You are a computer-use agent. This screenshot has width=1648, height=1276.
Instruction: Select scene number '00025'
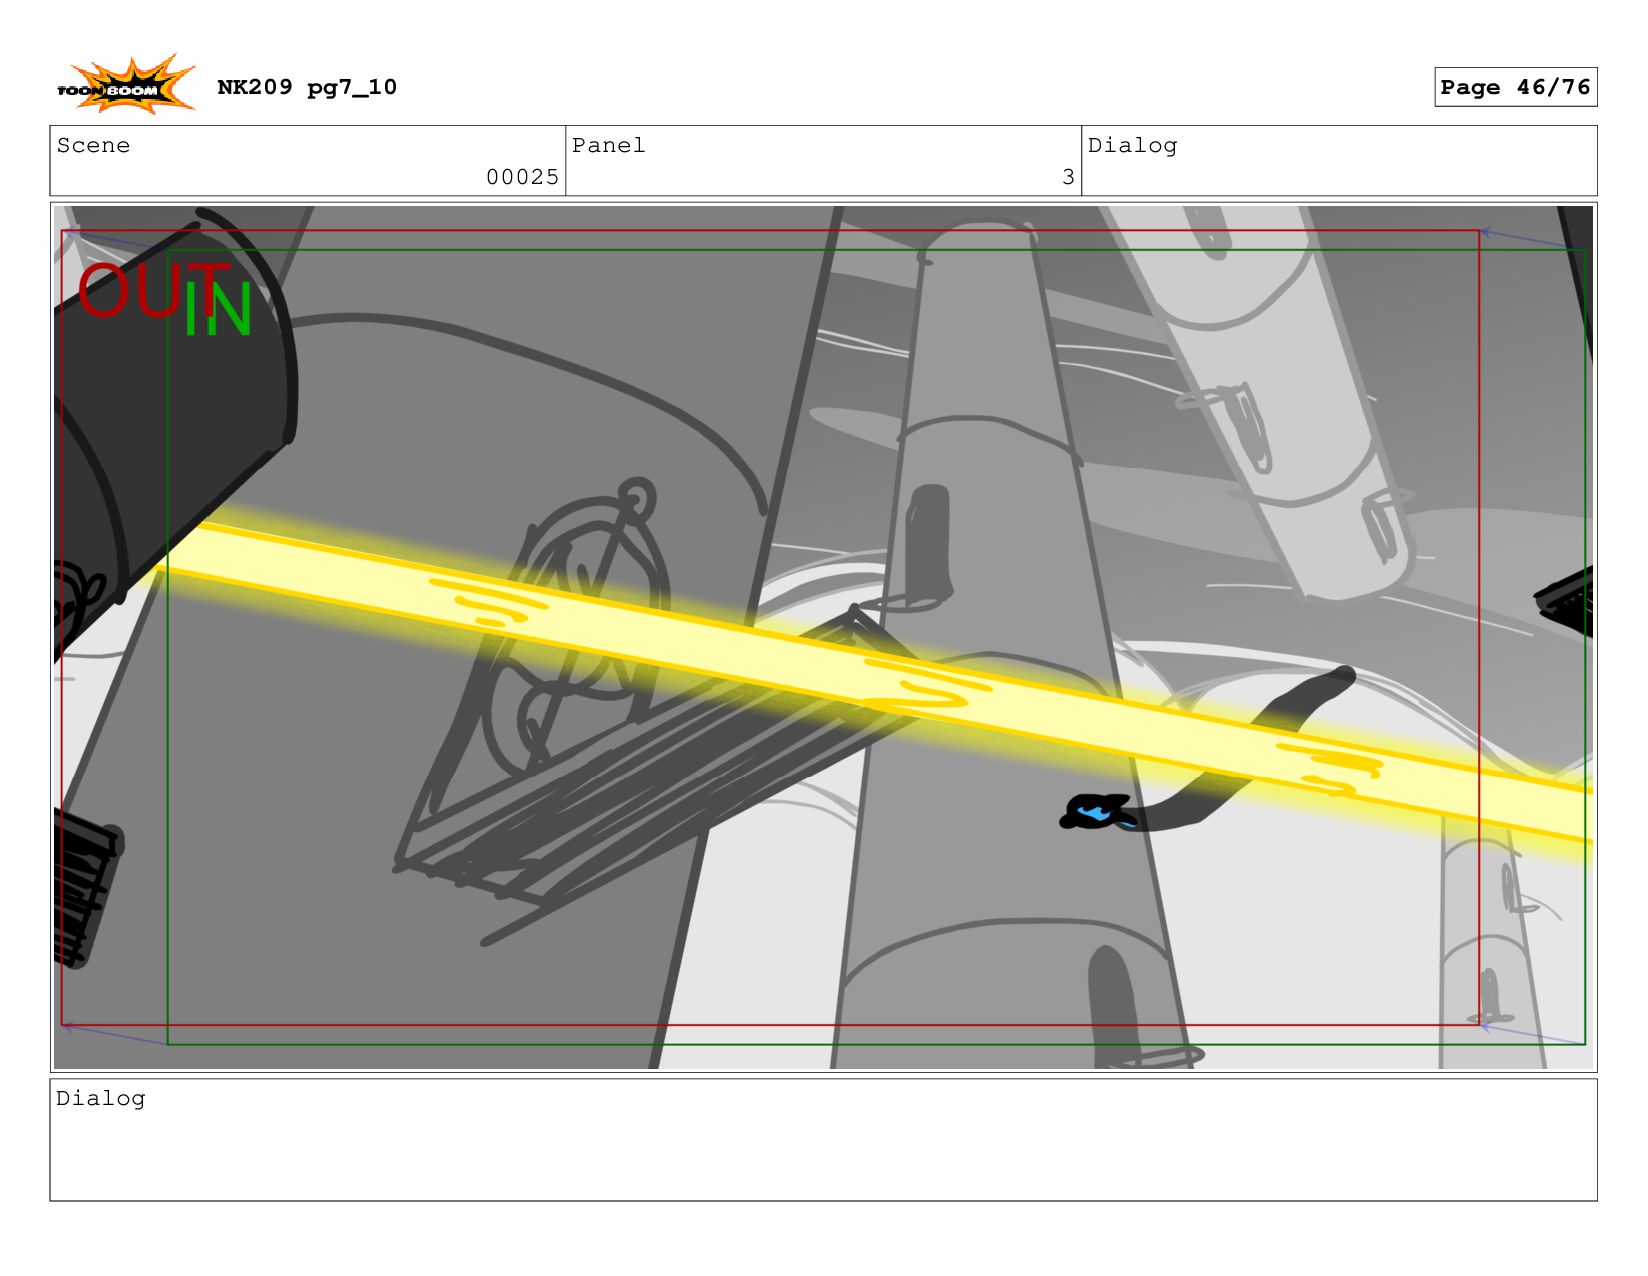coord(522,177)
